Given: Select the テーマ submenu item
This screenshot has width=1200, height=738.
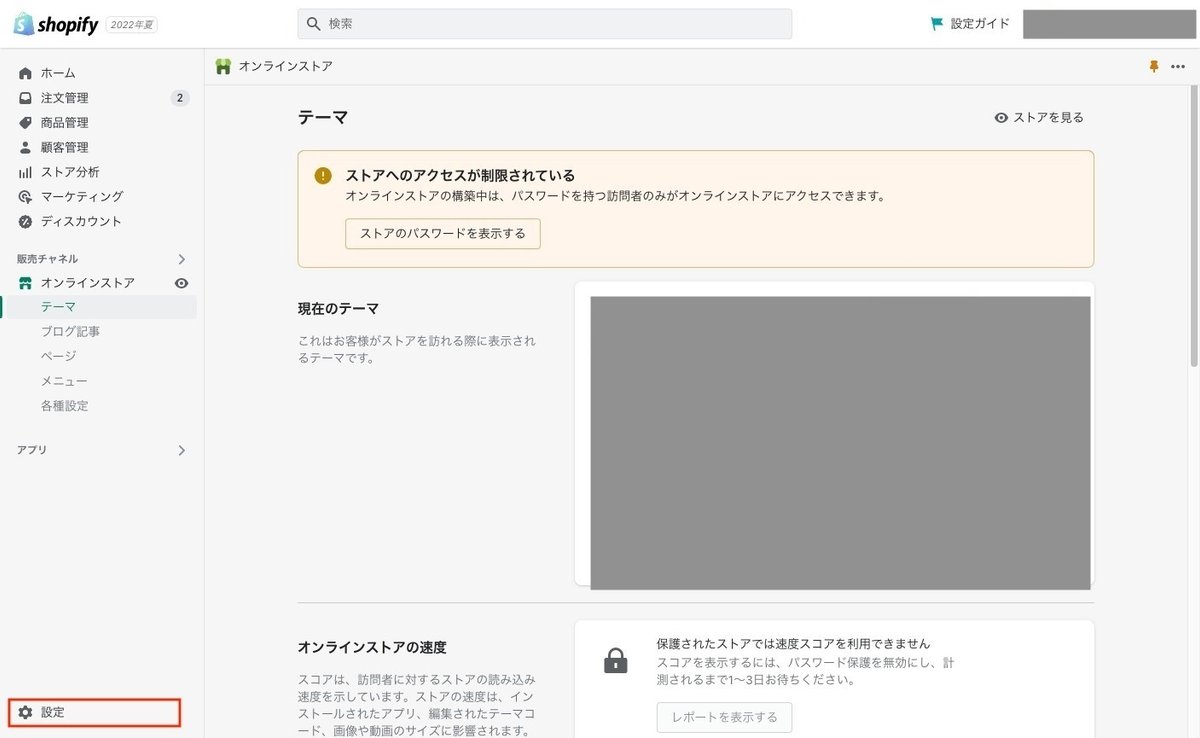Looking at the screenshot, I should [x=103, y=307].
